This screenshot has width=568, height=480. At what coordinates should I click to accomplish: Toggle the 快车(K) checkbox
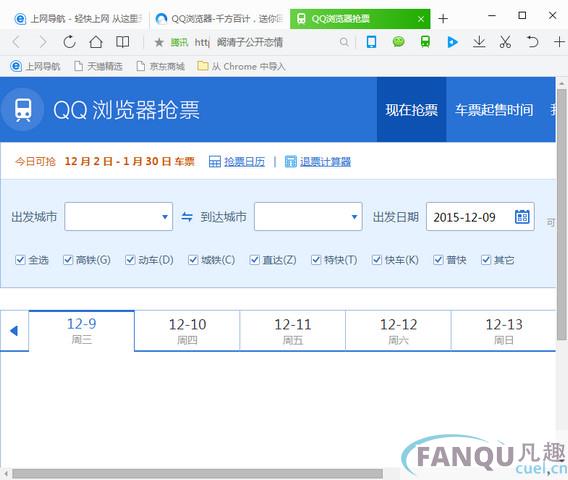[377, 260]
